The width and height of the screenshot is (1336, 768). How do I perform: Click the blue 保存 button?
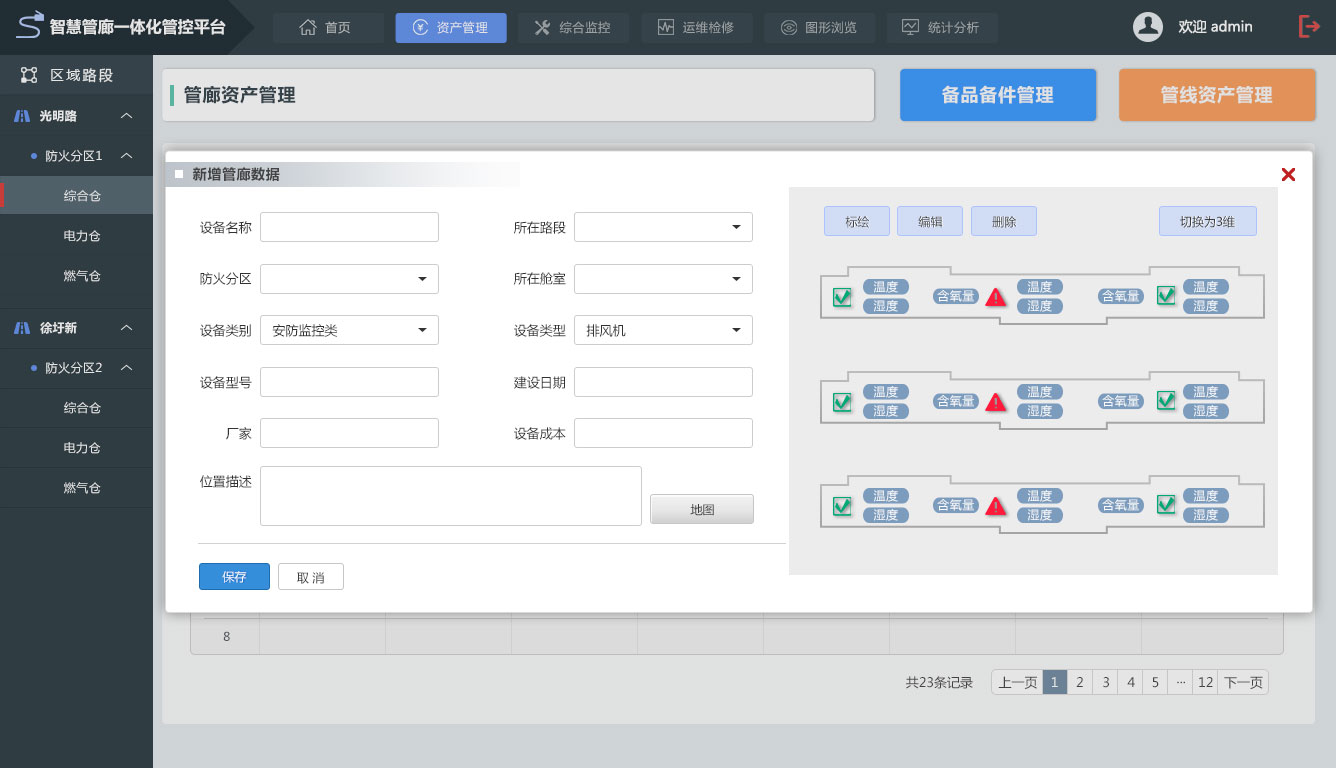coord(234,577)
